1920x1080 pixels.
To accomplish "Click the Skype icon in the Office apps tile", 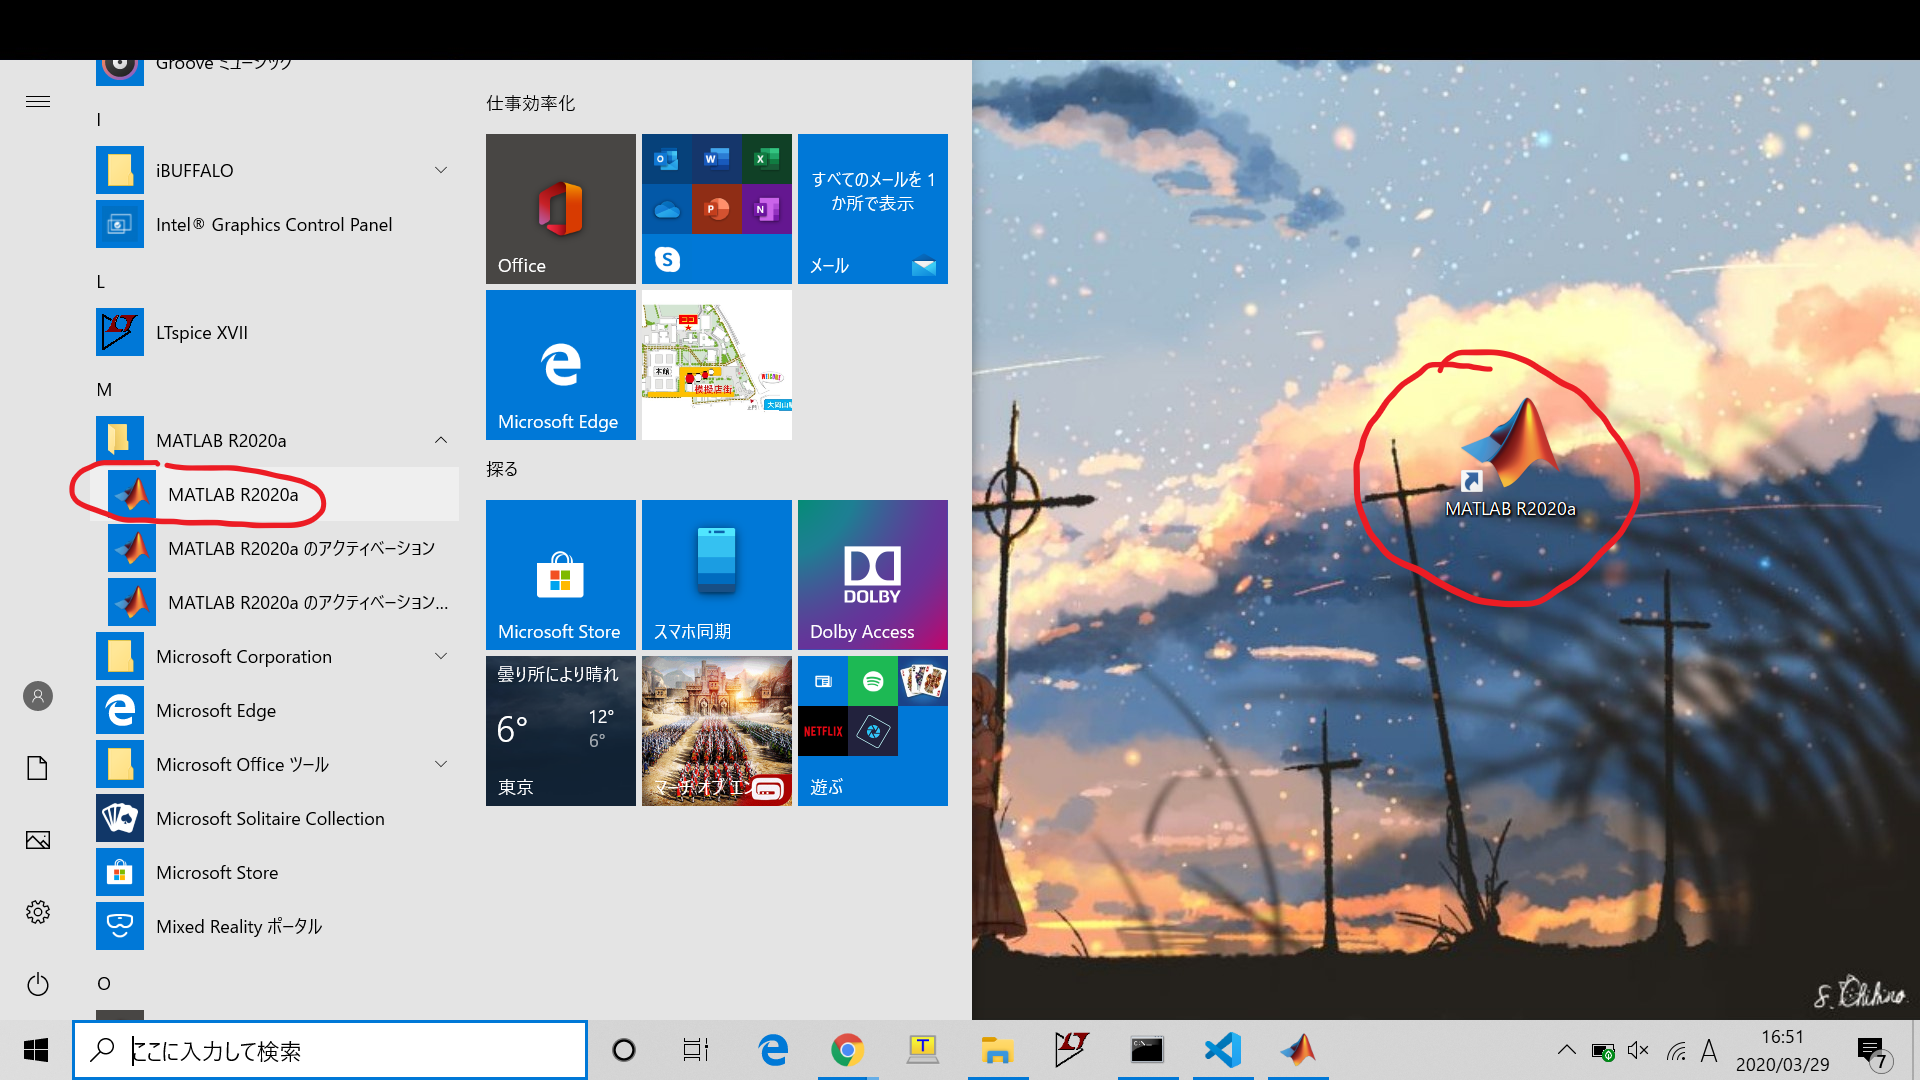I will coord(667,260).
